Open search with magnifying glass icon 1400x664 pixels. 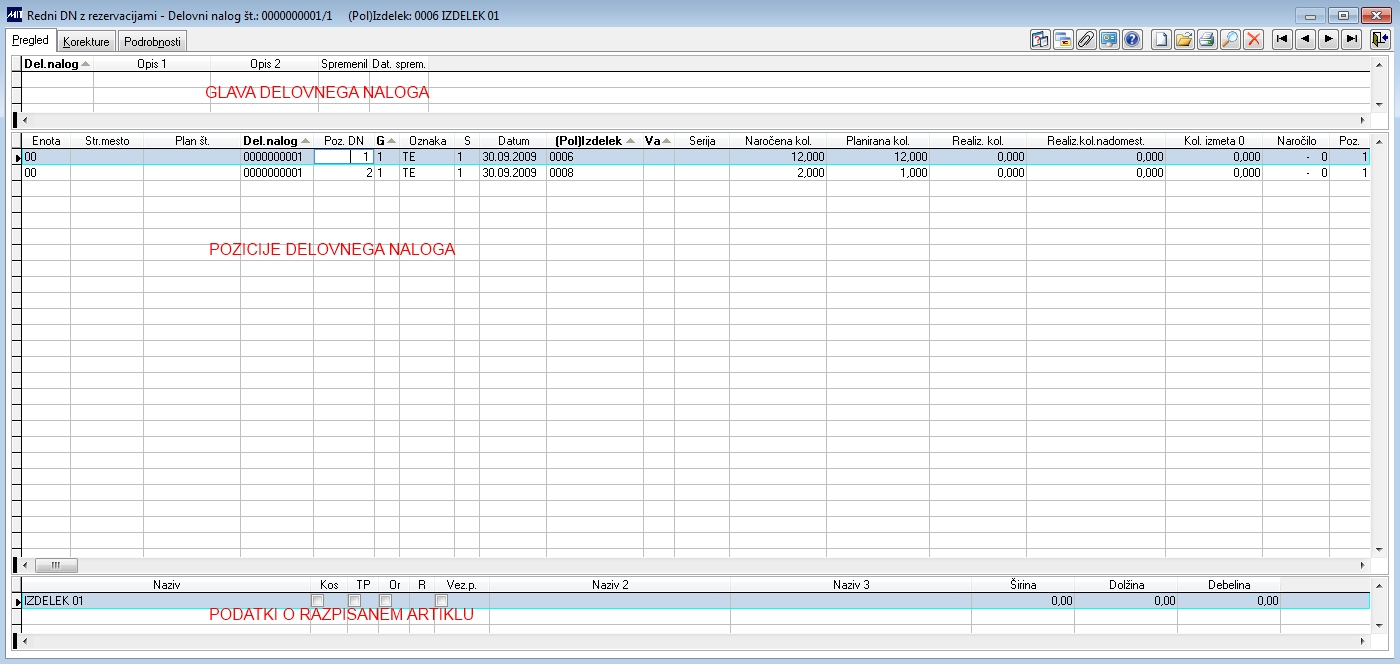1230,40
